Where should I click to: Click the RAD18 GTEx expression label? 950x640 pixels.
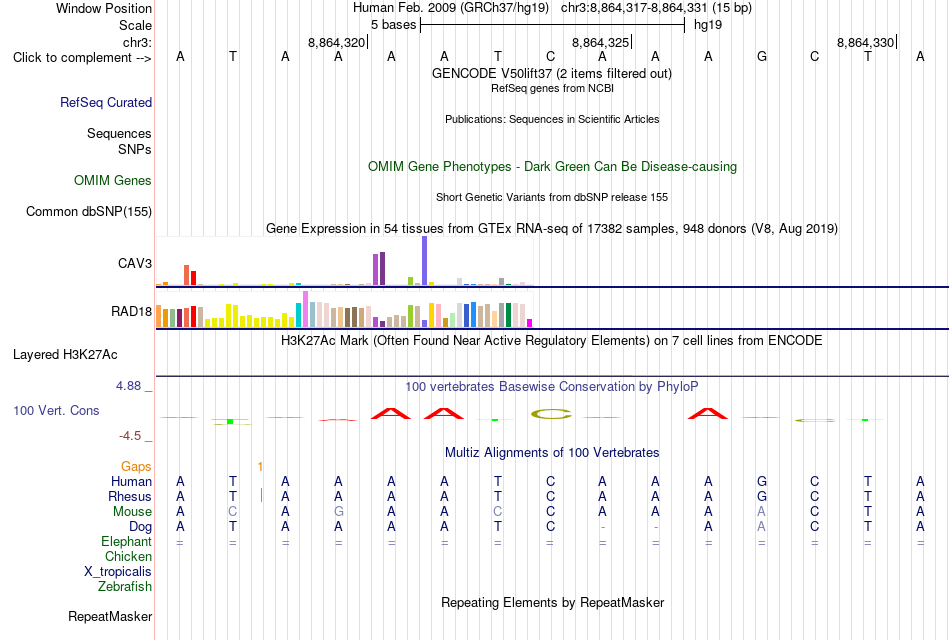(x=131, y=312)
